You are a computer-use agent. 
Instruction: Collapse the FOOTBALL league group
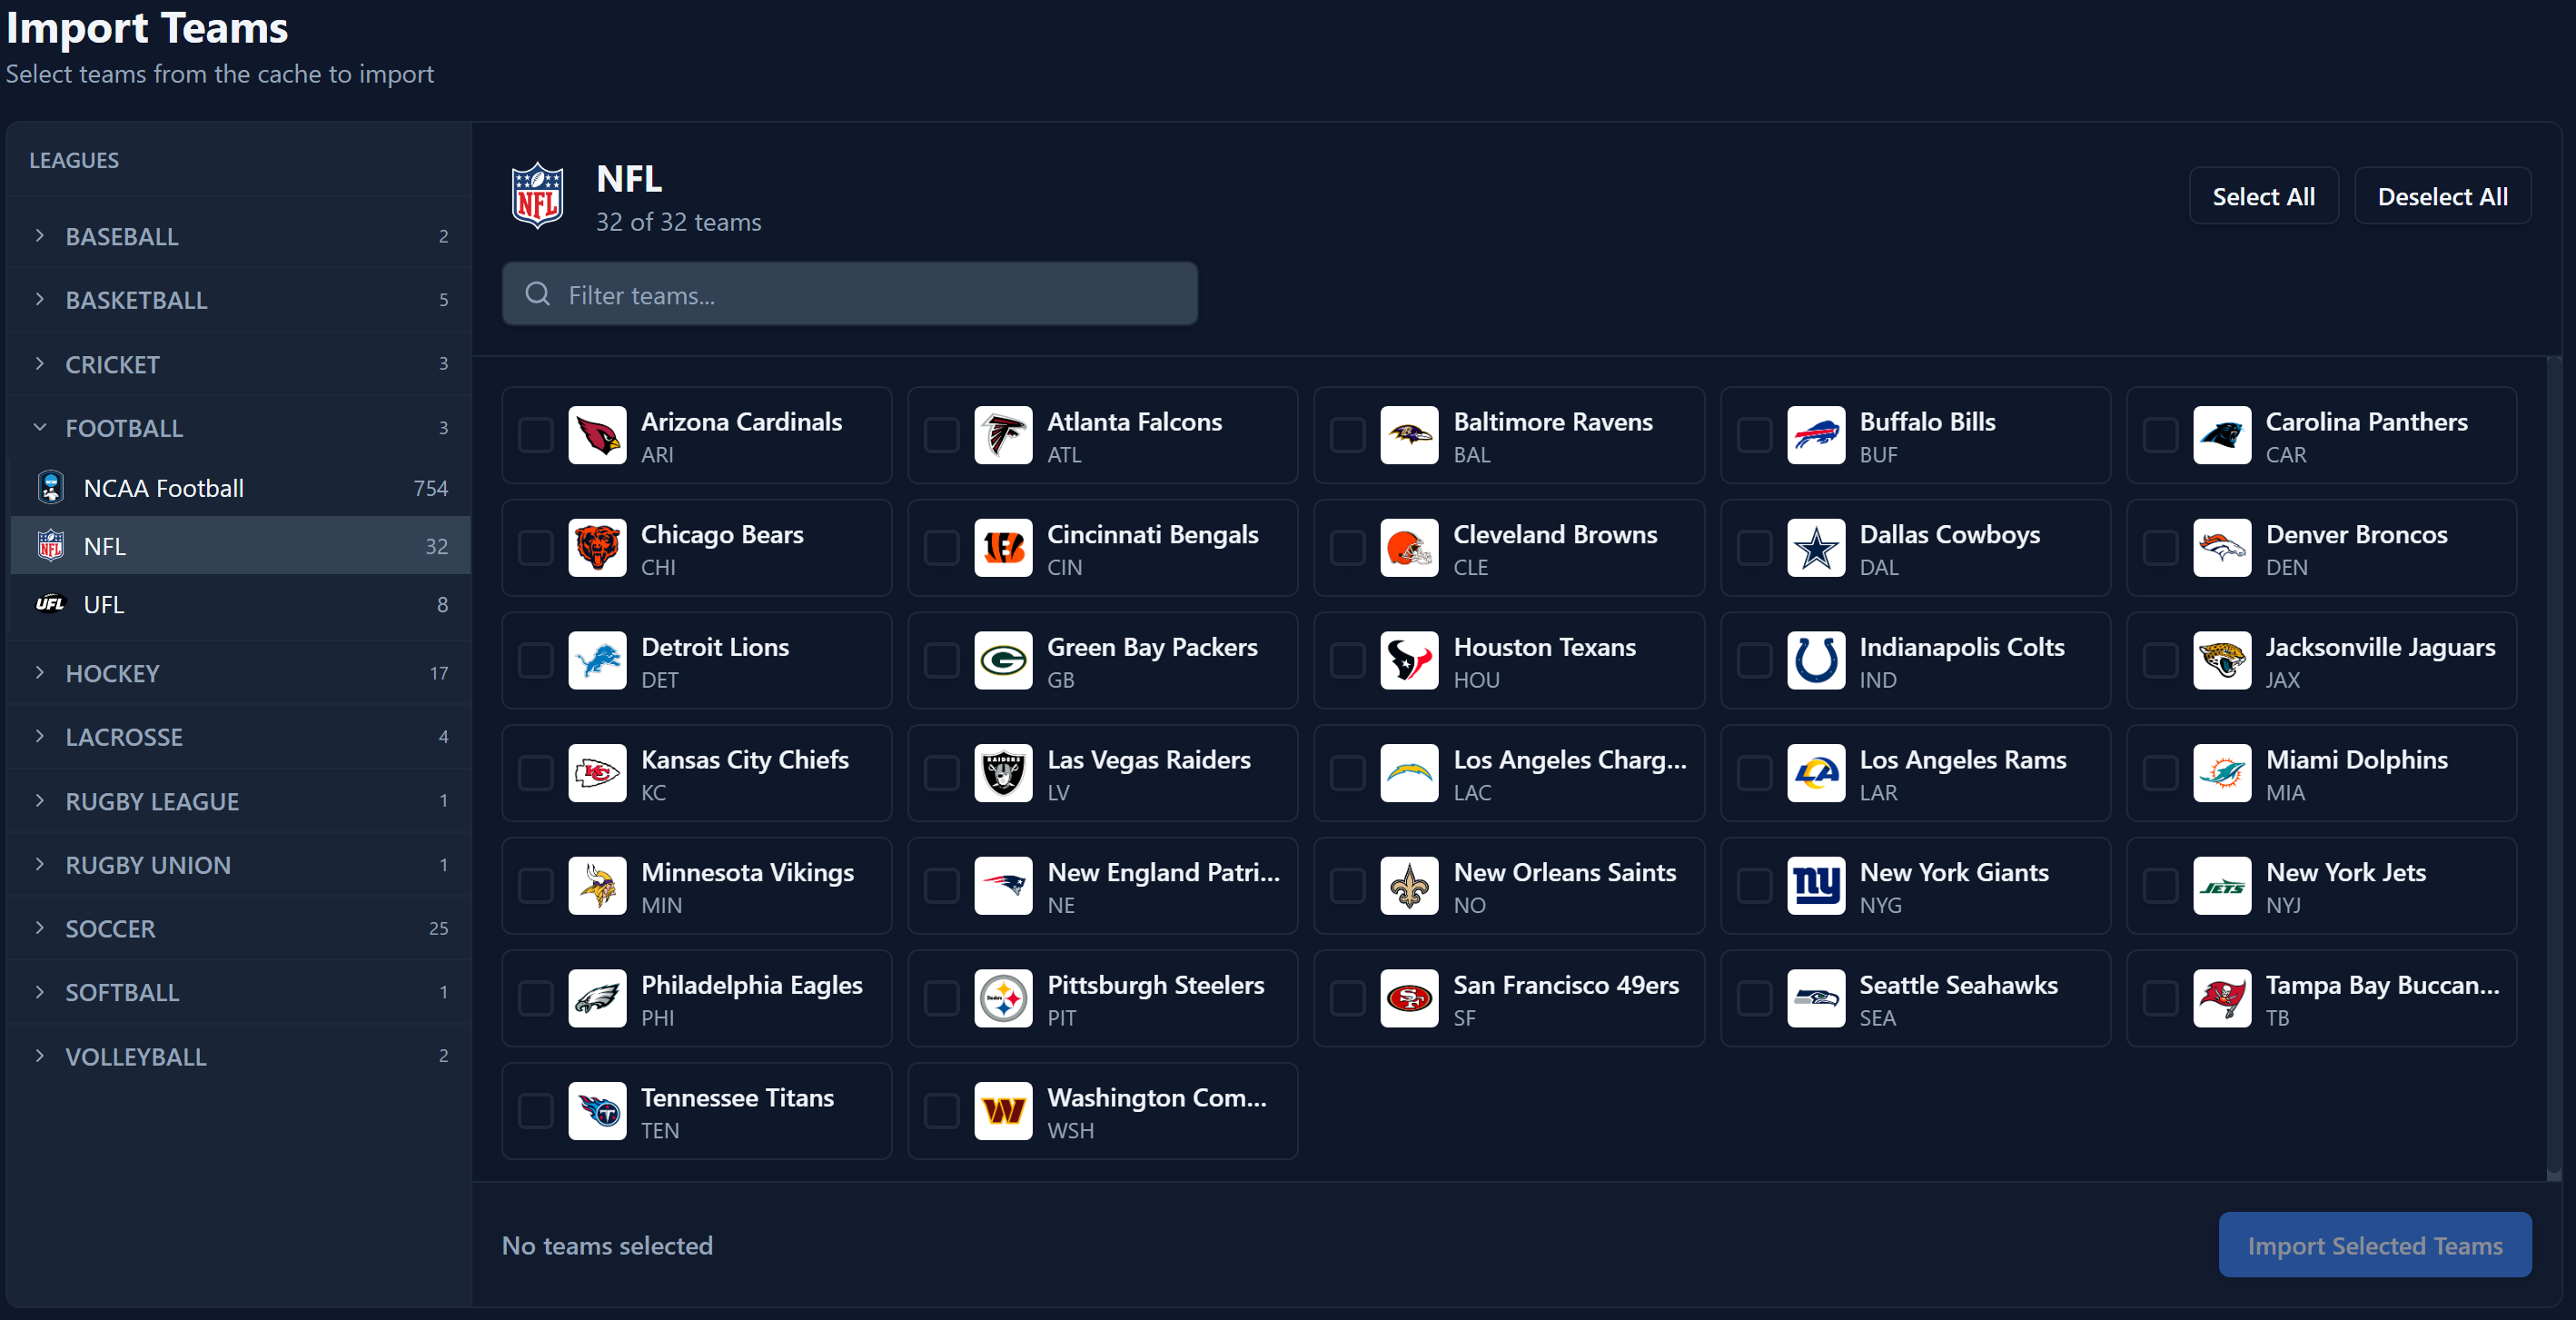124,428
